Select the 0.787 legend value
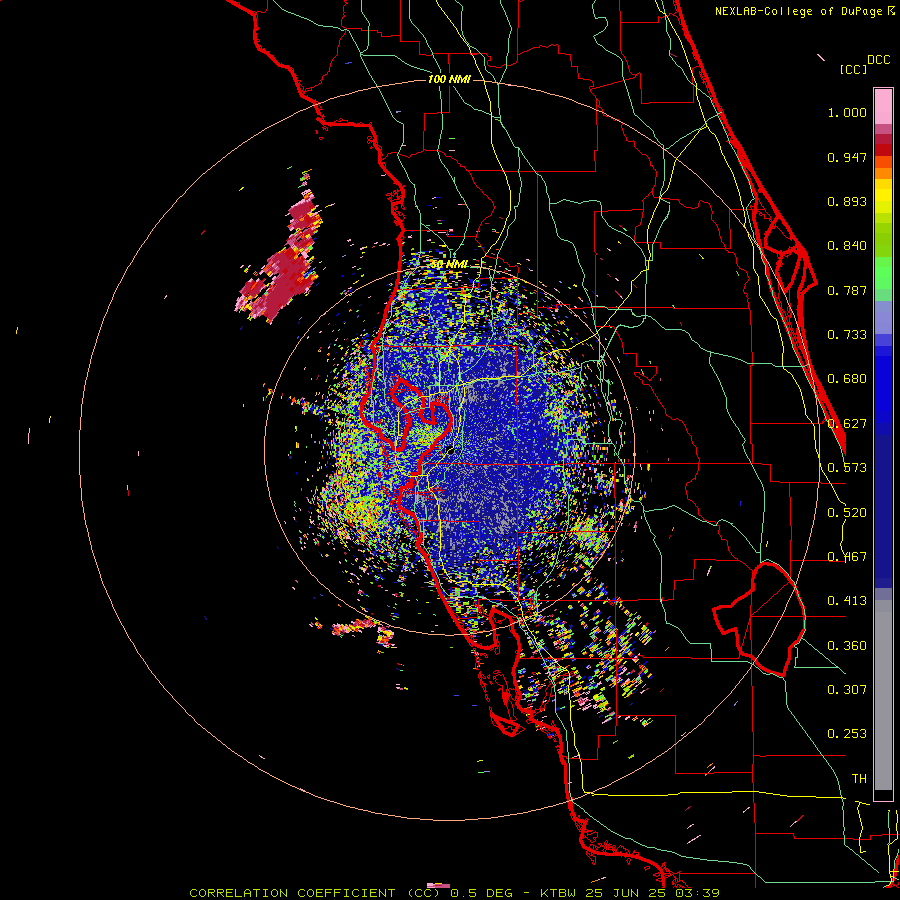Image resolution: width=900 pixels, height=900 pixels. 847,290
